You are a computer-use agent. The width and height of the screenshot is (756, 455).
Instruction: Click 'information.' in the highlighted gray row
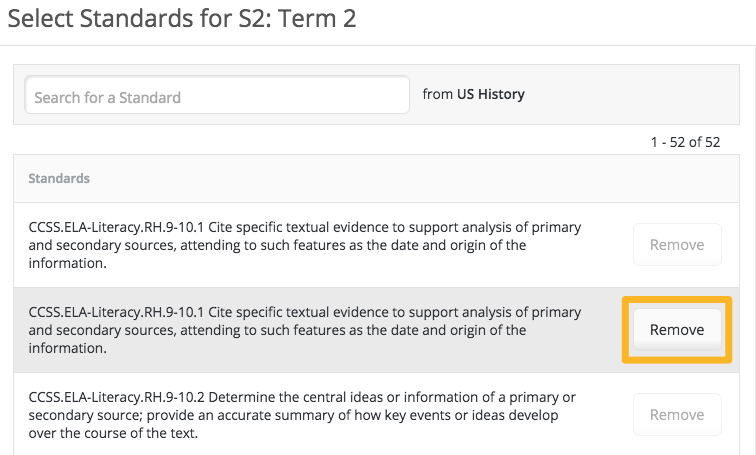[x=68, y=348]
